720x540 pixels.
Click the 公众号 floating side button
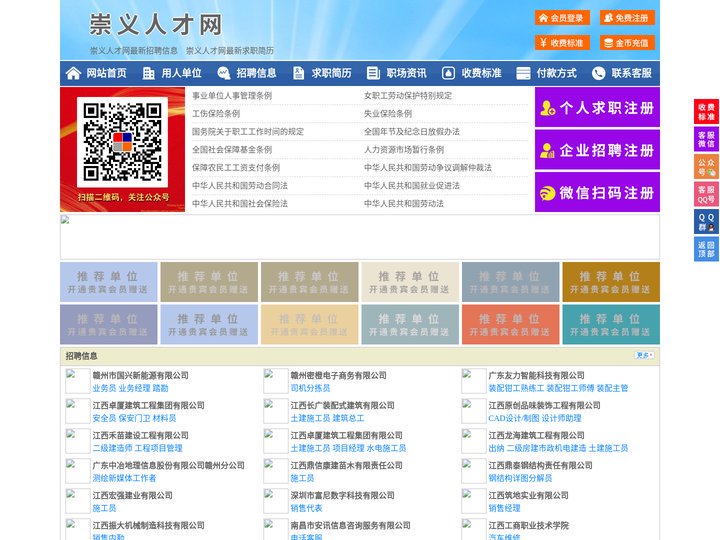pyautogui.click(x=706, y=167)
